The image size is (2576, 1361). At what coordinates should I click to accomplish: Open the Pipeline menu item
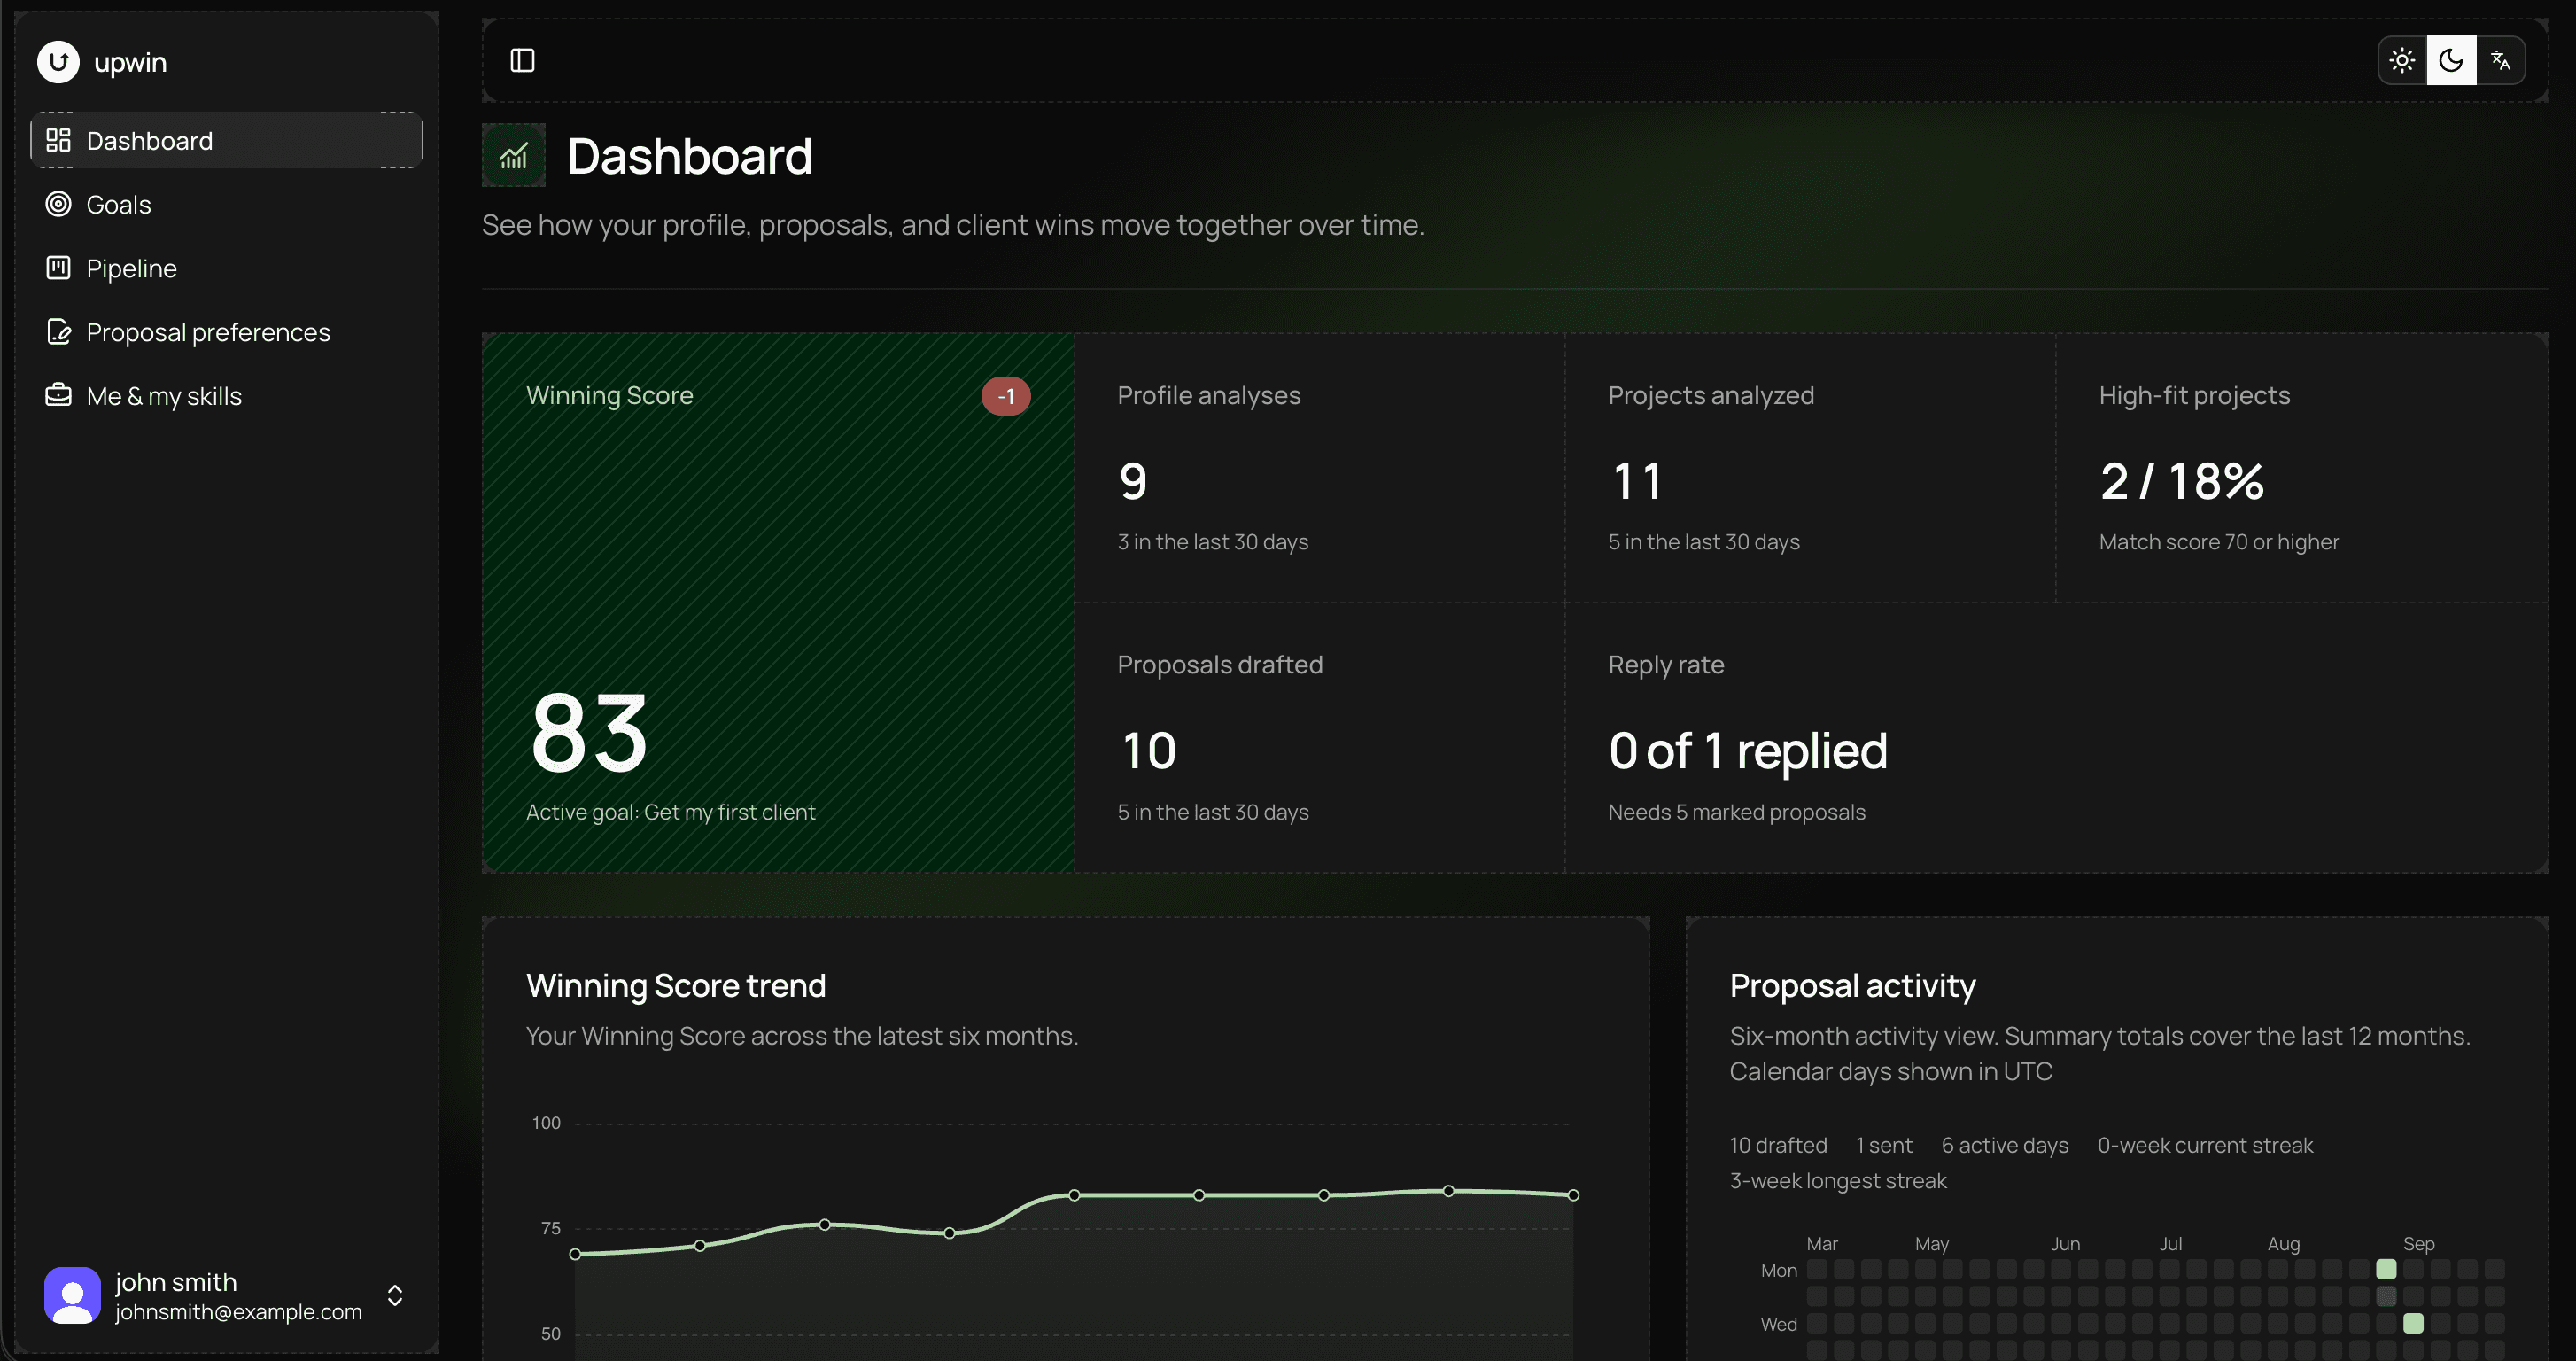tap(227, 268)
